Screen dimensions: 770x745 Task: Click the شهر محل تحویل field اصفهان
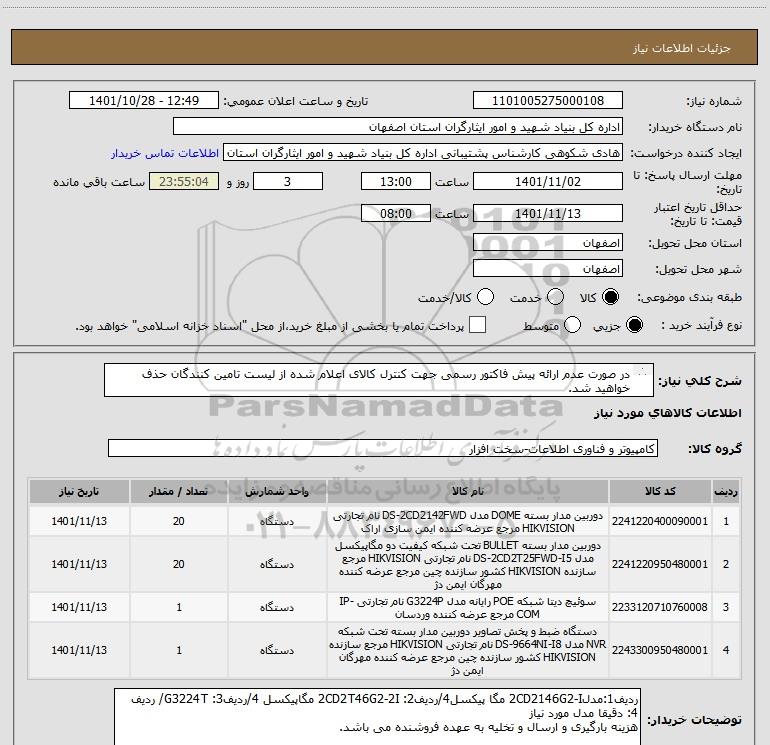pyautogui.click(x=548, y=269)
